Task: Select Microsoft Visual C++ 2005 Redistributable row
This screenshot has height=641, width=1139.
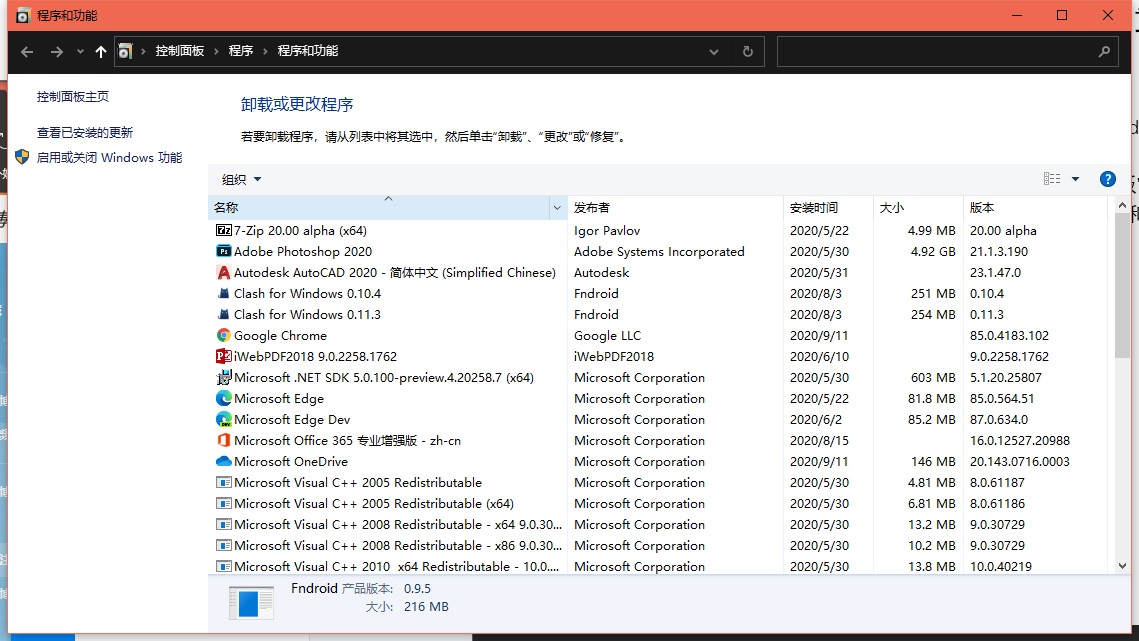Action: click(x=657, y=483)
